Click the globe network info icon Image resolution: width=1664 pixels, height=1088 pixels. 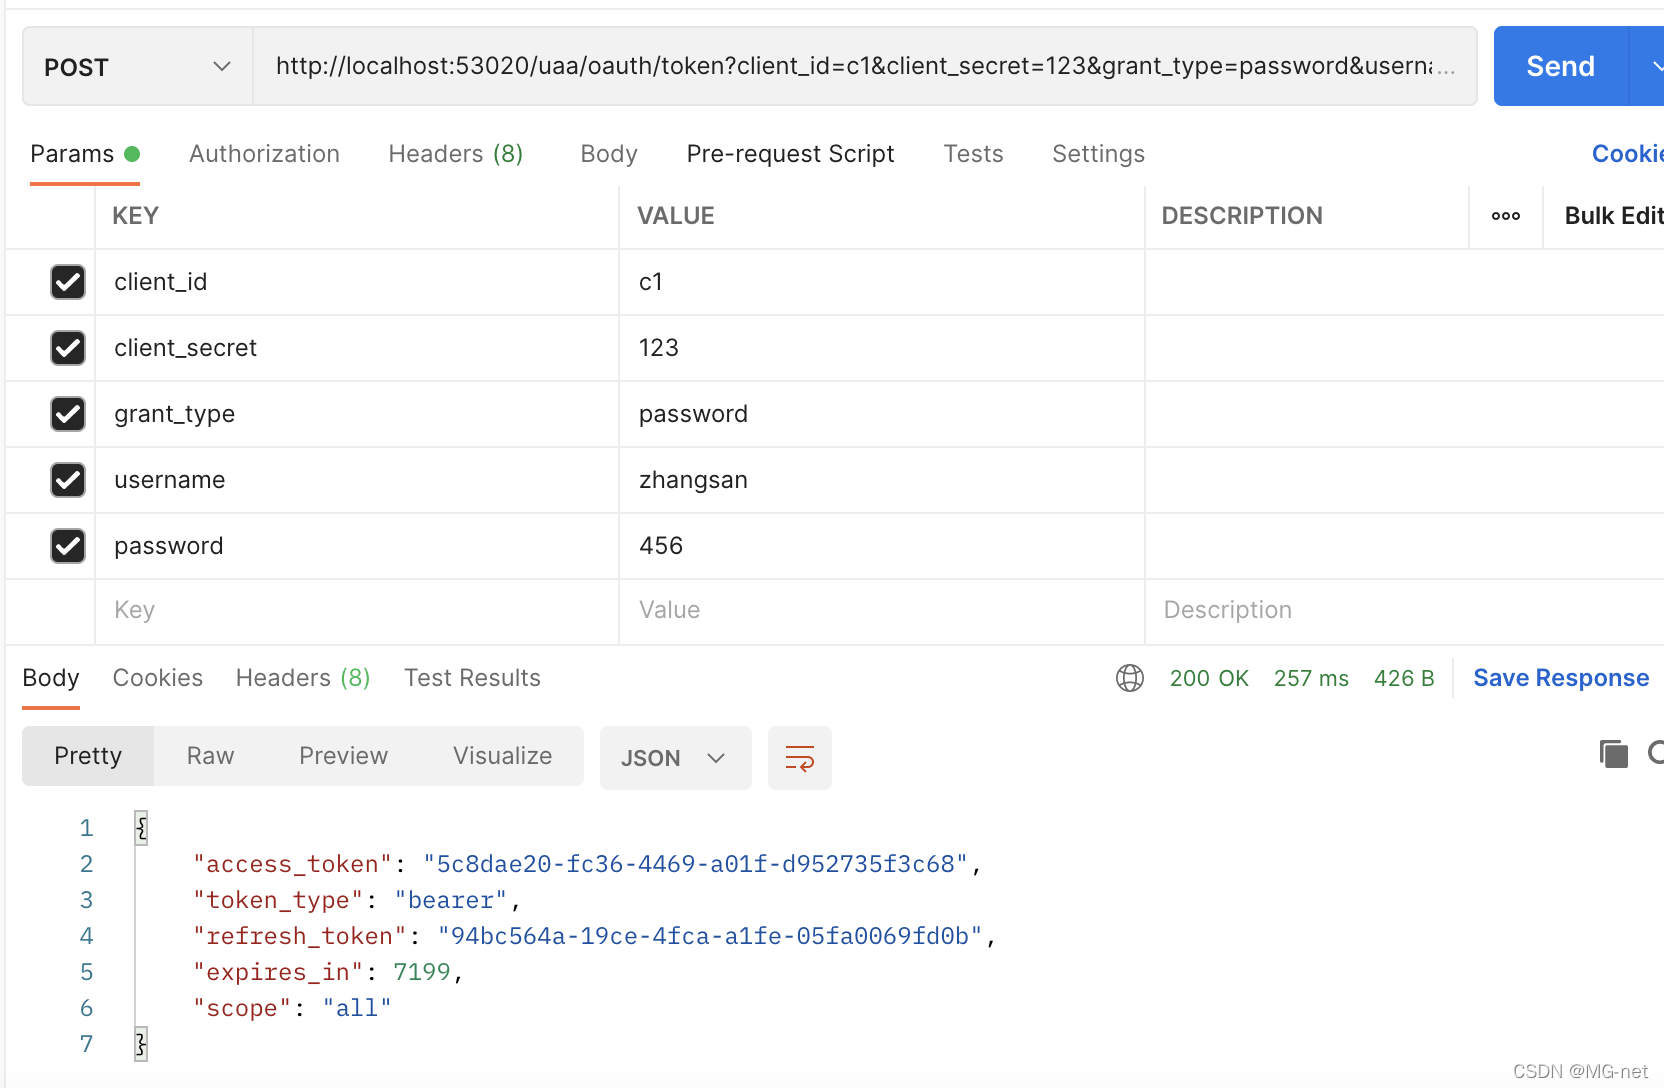coord(1130,678)
